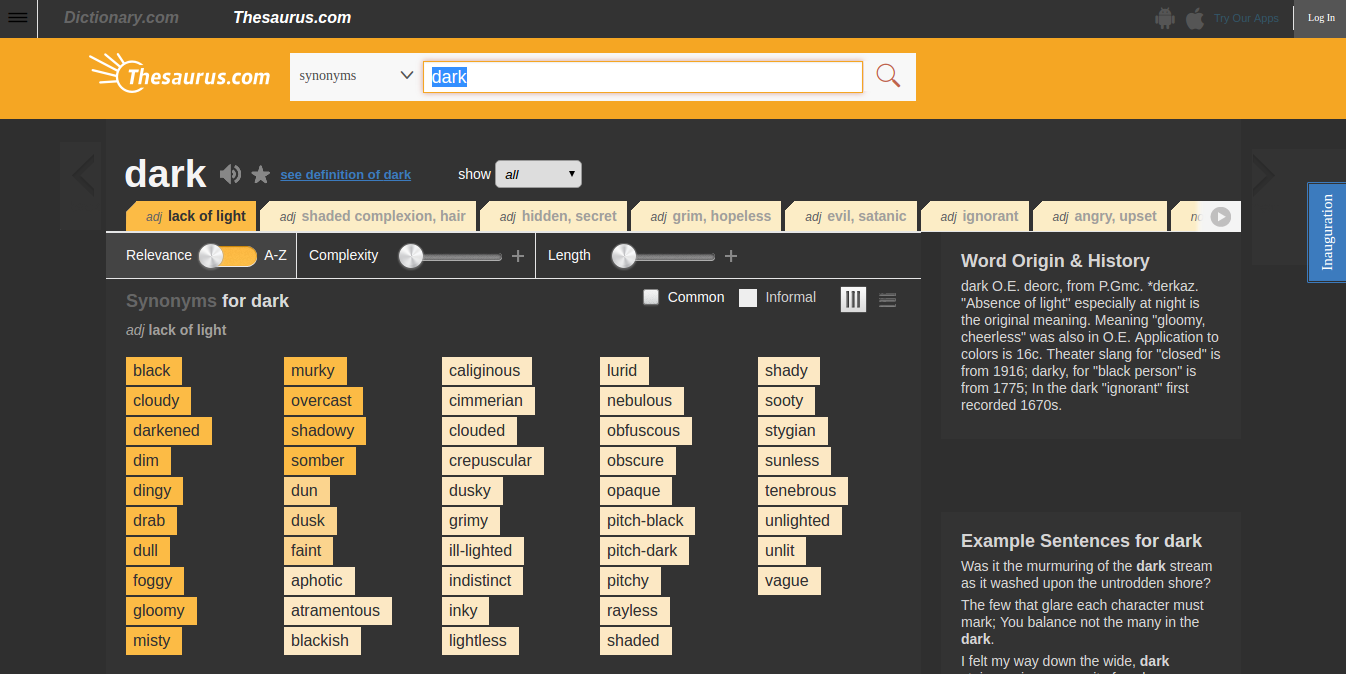Favorite the word using the star icon
This screenshot has width=1346, height=674.
point(260,174)
